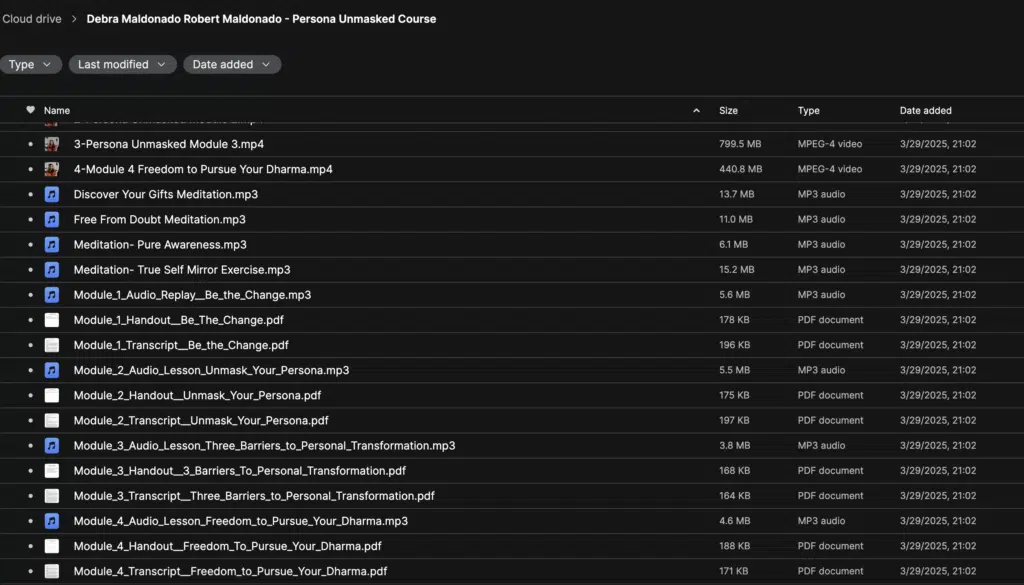
Task: Click the audio icon of Module_4_Audio_Lesson_Freedom file
Action: (52, 521)
